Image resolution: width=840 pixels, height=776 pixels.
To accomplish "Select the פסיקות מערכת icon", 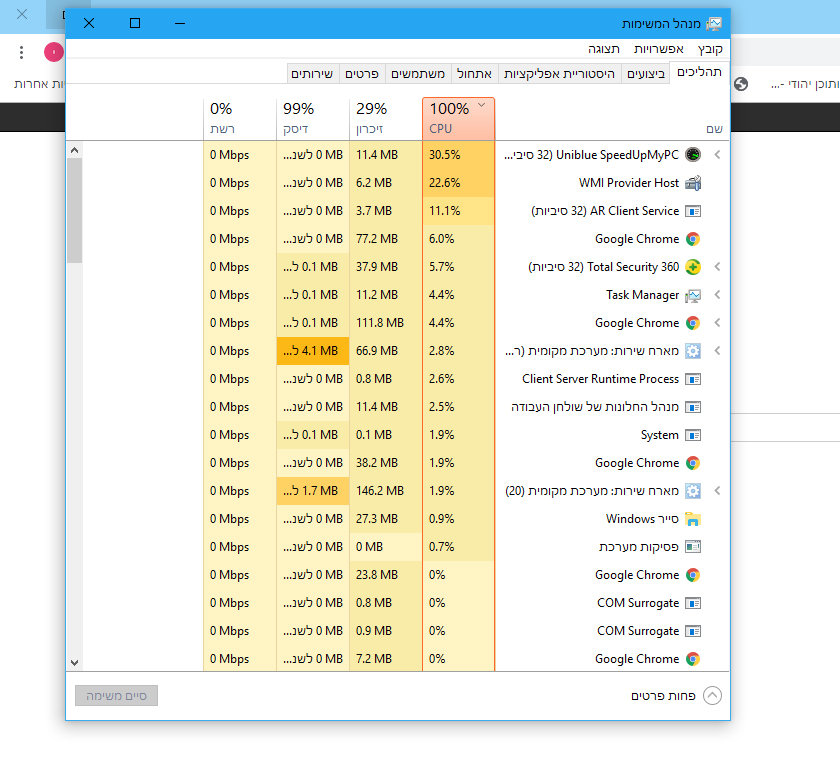I will [x=693, y=547].
